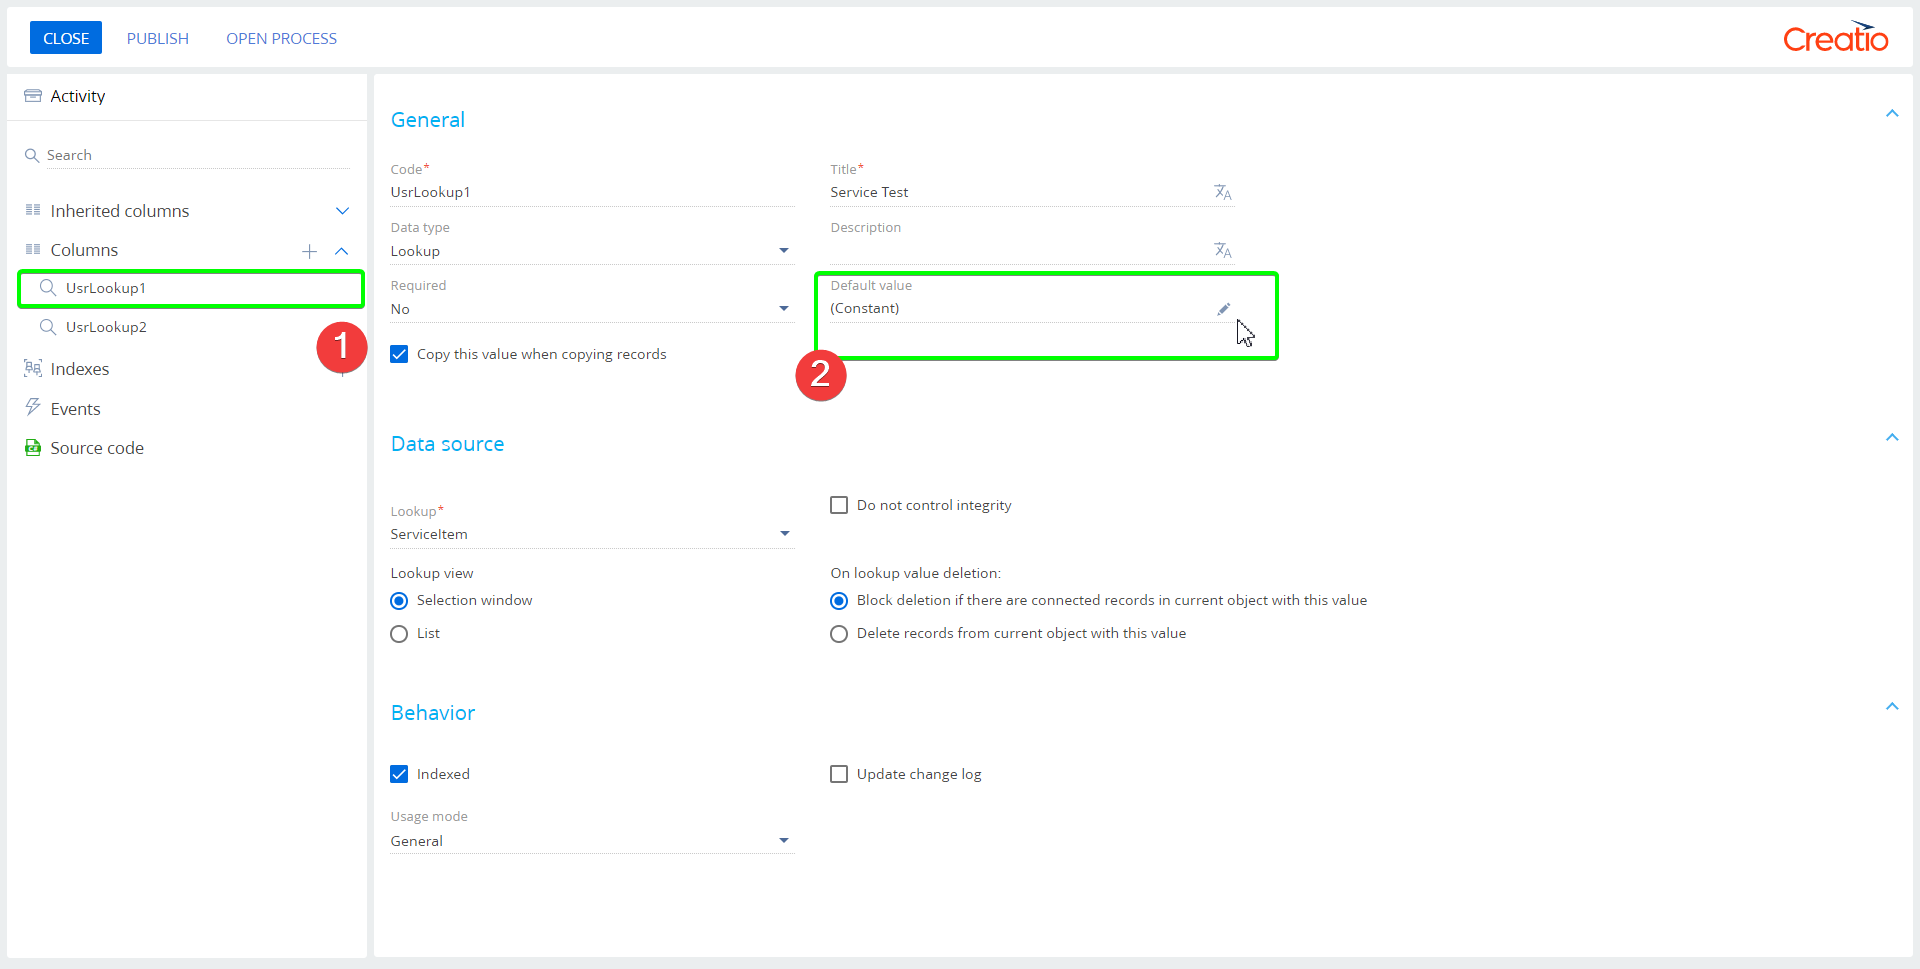Click the Creatio logo
This screenshot has width=1920, height=969.
[x=1836, y=37]
